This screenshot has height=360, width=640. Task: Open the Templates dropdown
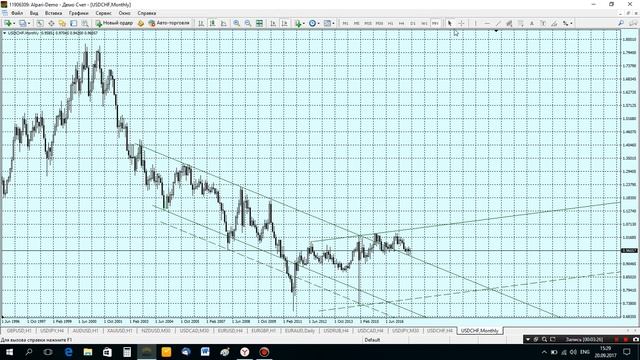point(329,23)
